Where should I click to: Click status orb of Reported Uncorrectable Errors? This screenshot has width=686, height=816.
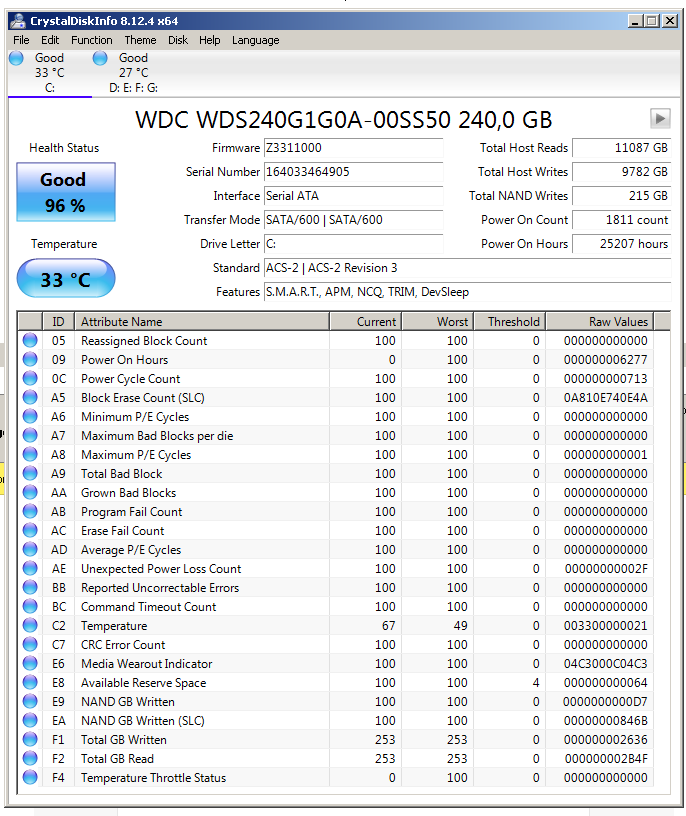30,587
